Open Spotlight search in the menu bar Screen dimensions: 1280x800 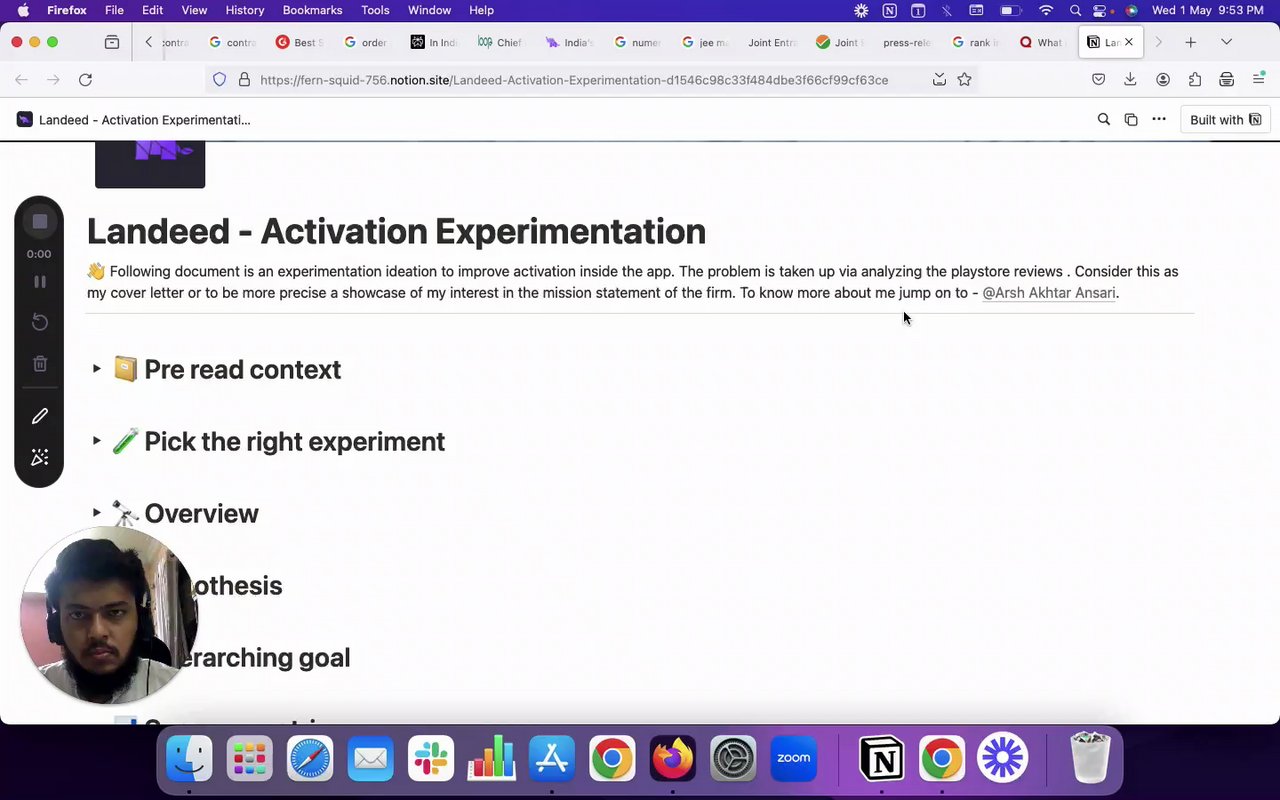click(1075, 10)
